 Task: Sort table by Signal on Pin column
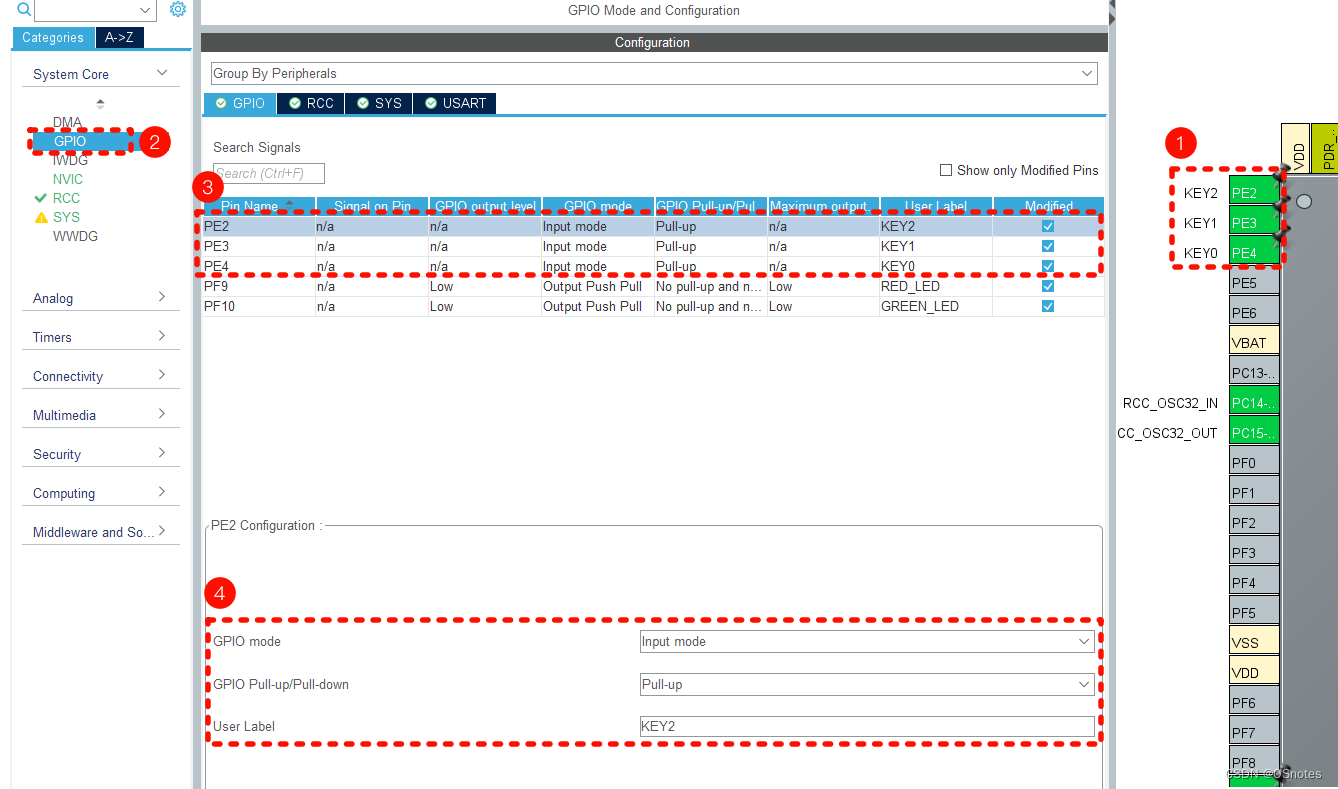click(372, 206)
